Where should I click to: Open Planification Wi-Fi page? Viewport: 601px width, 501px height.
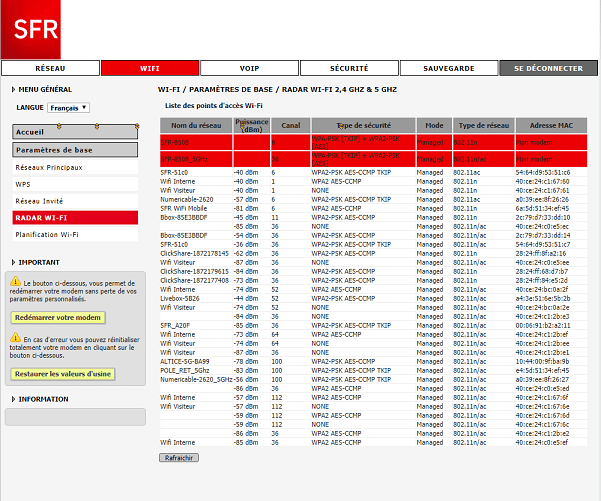75,235
